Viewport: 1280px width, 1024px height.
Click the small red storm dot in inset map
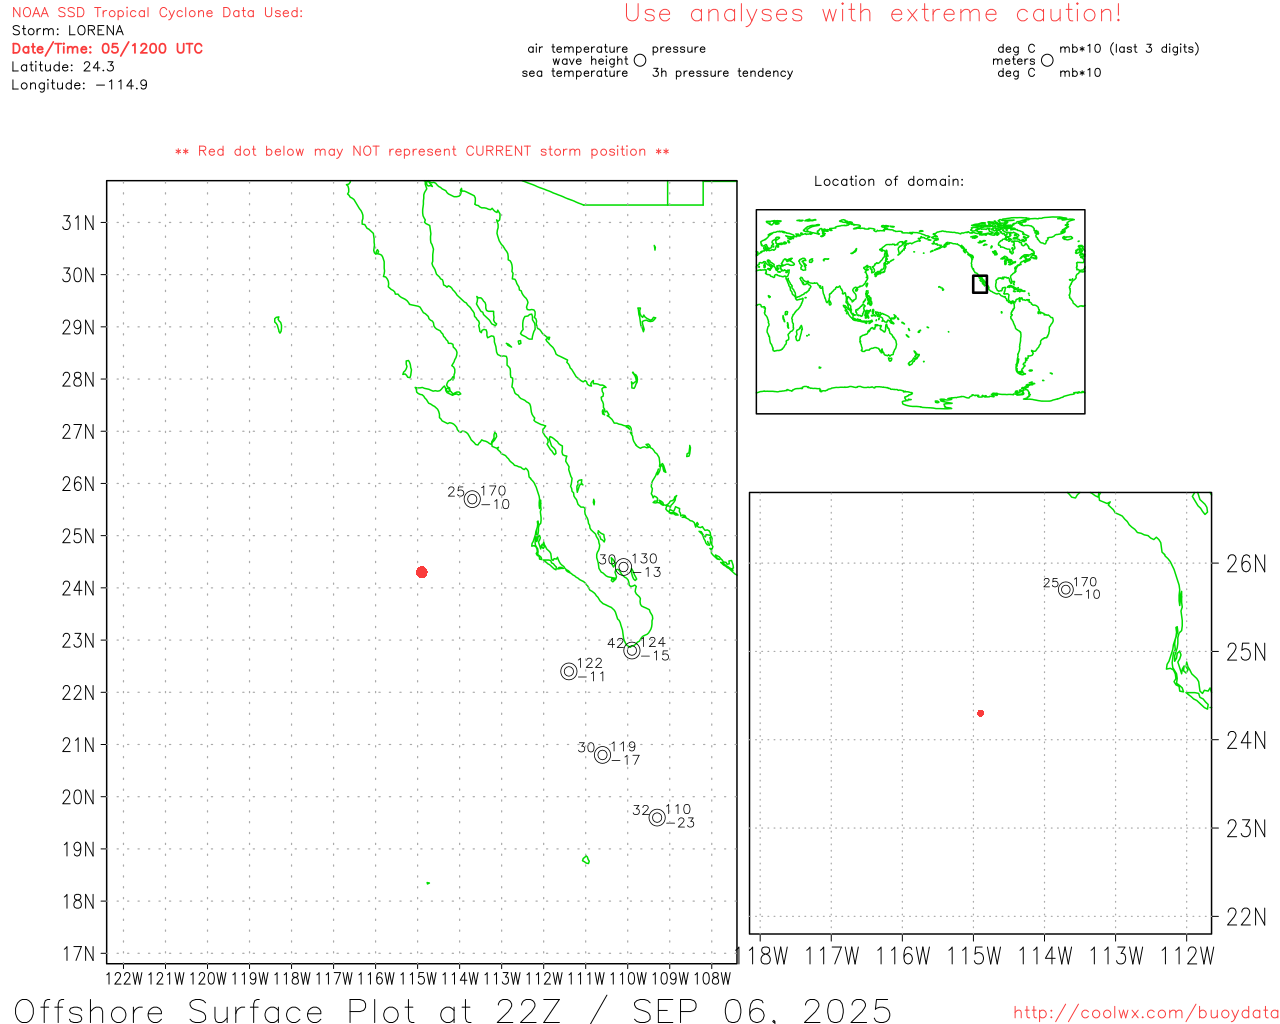tap(981, 713)
